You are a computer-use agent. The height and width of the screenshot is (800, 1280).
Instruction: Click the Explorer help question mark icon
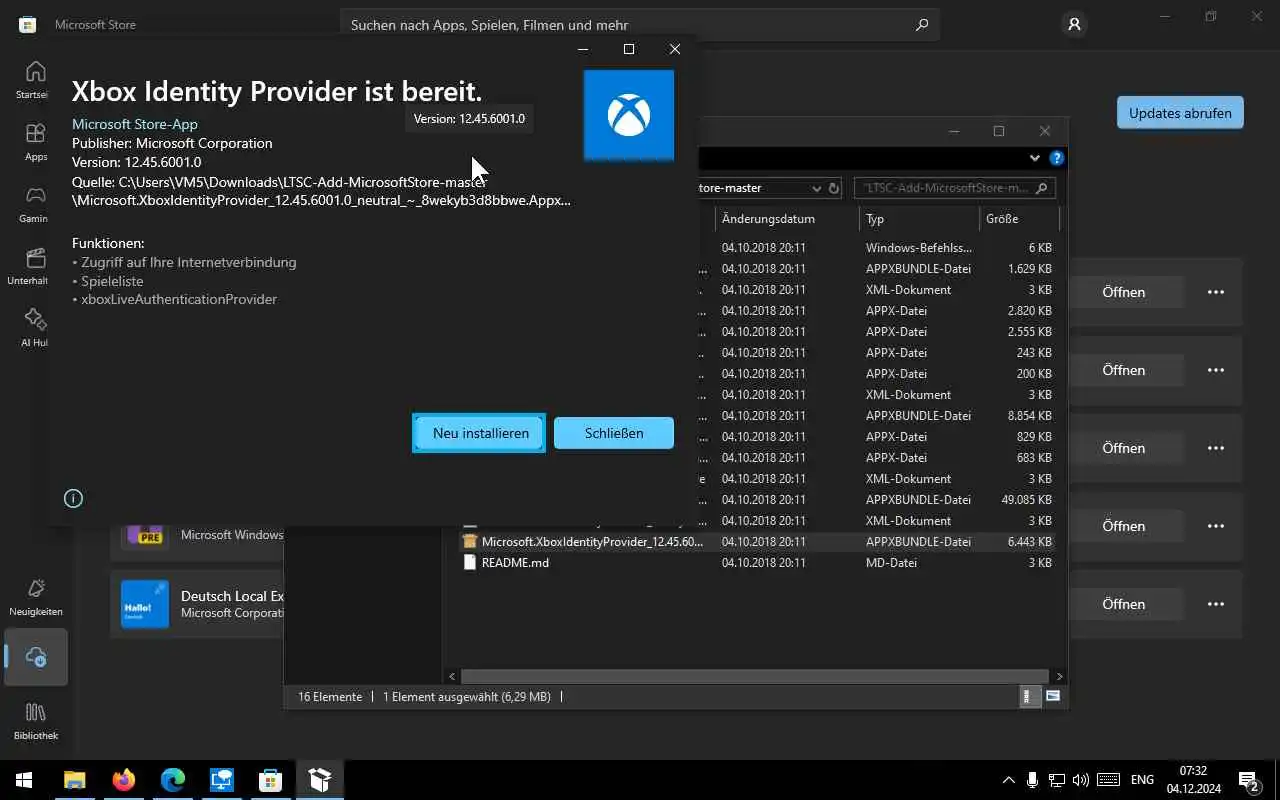(1056, 158)
